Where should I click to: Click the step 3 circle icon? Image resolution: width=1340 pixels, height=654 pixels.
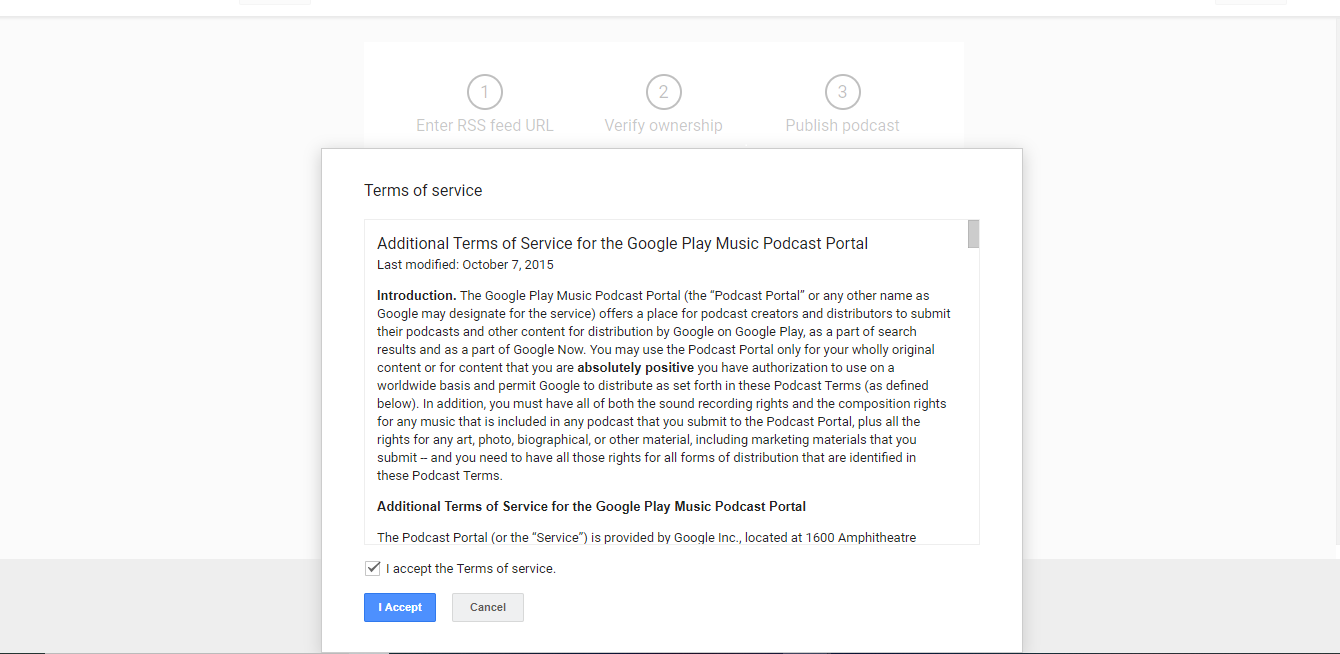[x=842, y=93]
